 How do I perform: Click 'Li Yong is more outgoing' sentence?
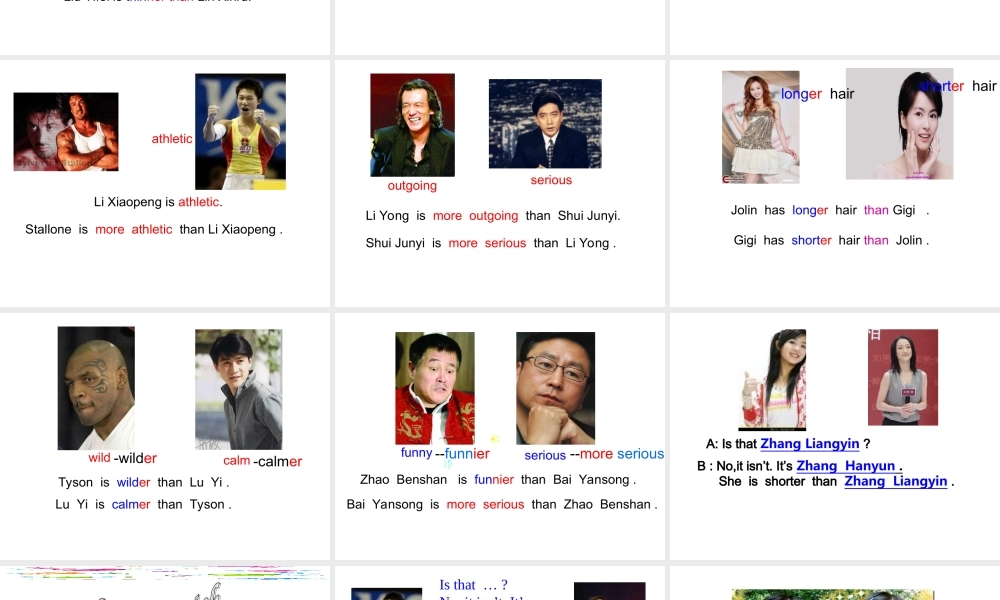click(493, 216)
